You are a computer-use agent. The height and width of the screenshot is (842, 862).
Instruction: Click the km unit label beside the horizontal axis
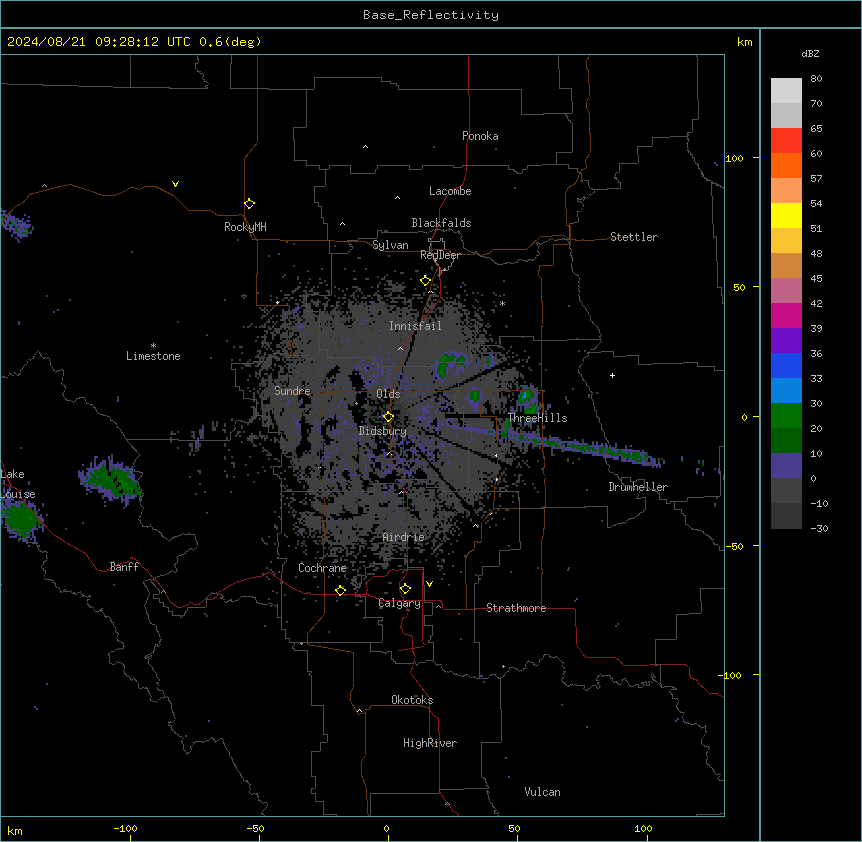[15, 831]
